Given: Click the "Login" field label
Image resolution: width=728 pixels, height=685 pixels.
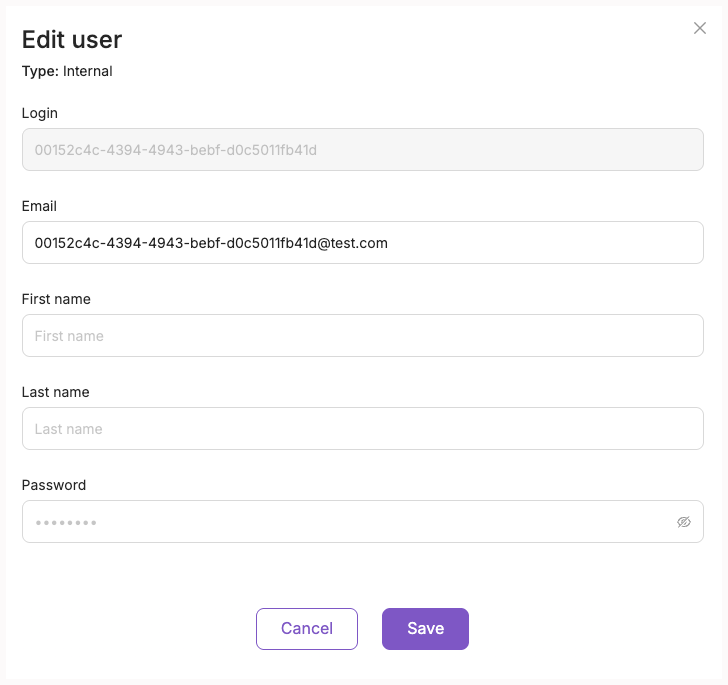Looking at the screenshot, I should [39, 113].
